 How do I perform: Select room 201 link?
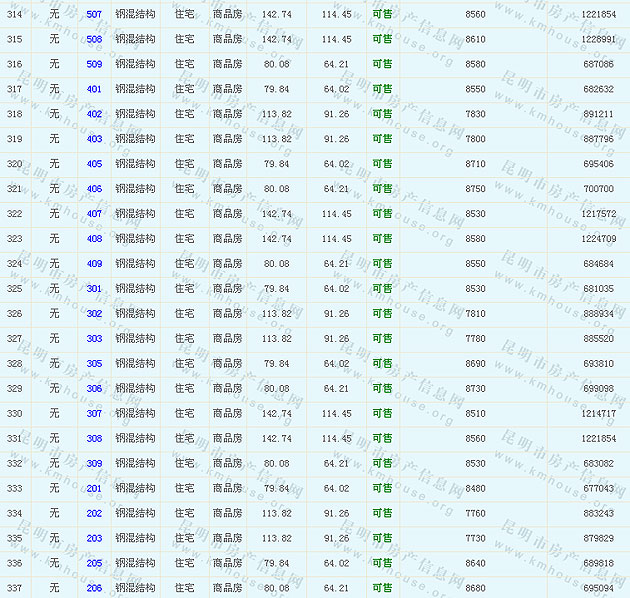[x=94, y=489]
